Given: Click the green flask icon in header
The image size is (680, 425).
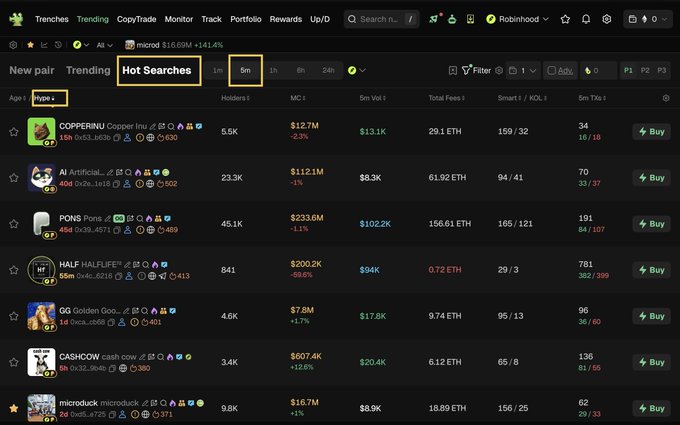Looking at the screenshot, I should pyautogui.click(x=452, y=19).
